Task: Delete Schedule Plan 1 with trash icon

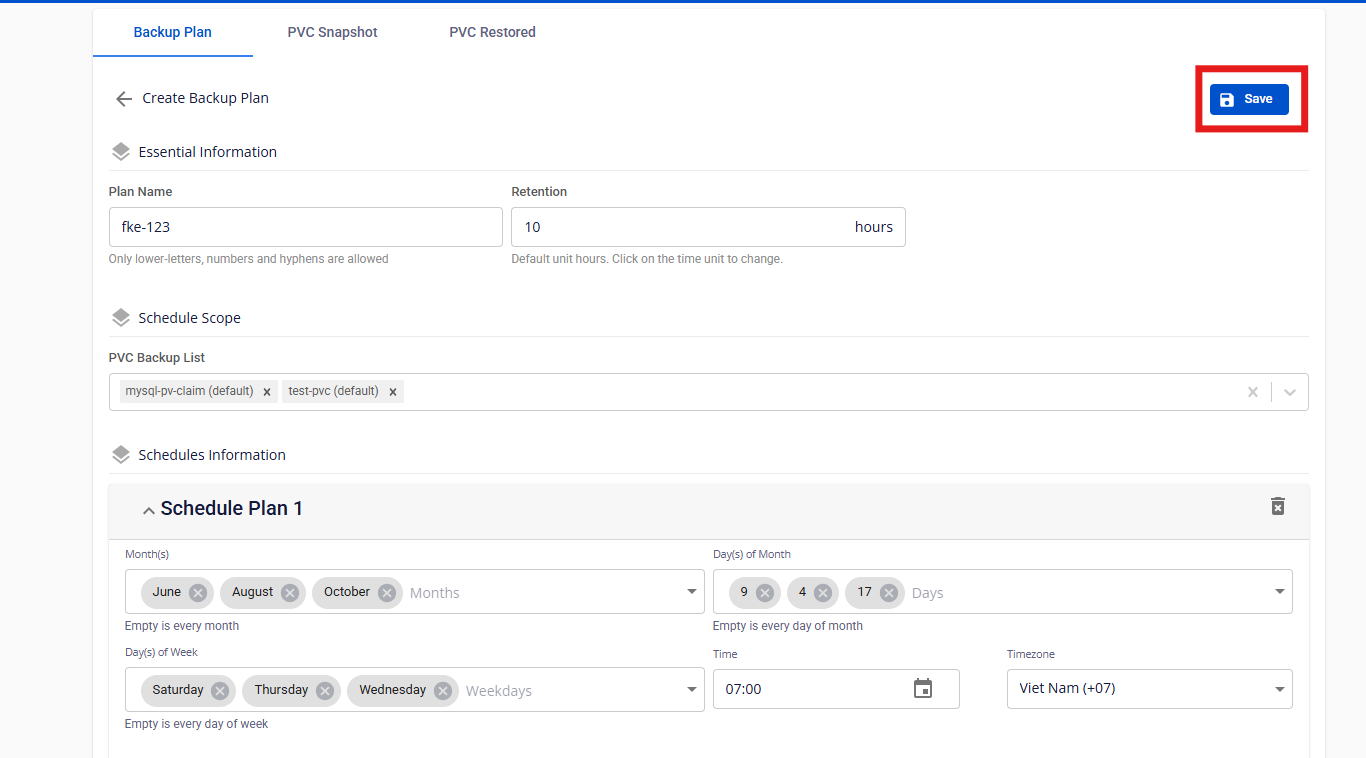Action: pos(1277,506)
